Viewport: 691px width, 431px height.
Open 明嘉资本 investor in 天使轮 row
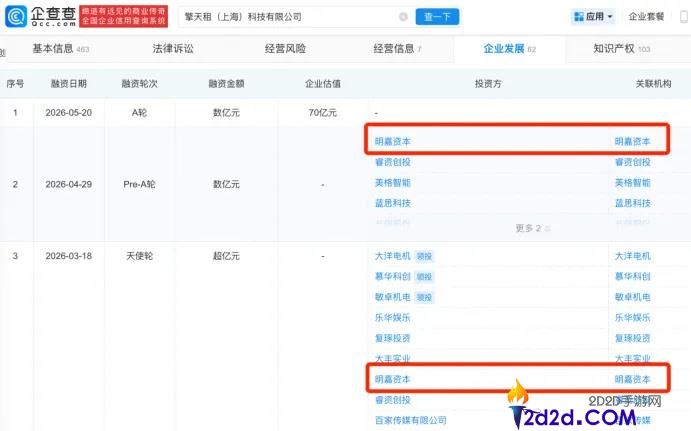[392, 379]
